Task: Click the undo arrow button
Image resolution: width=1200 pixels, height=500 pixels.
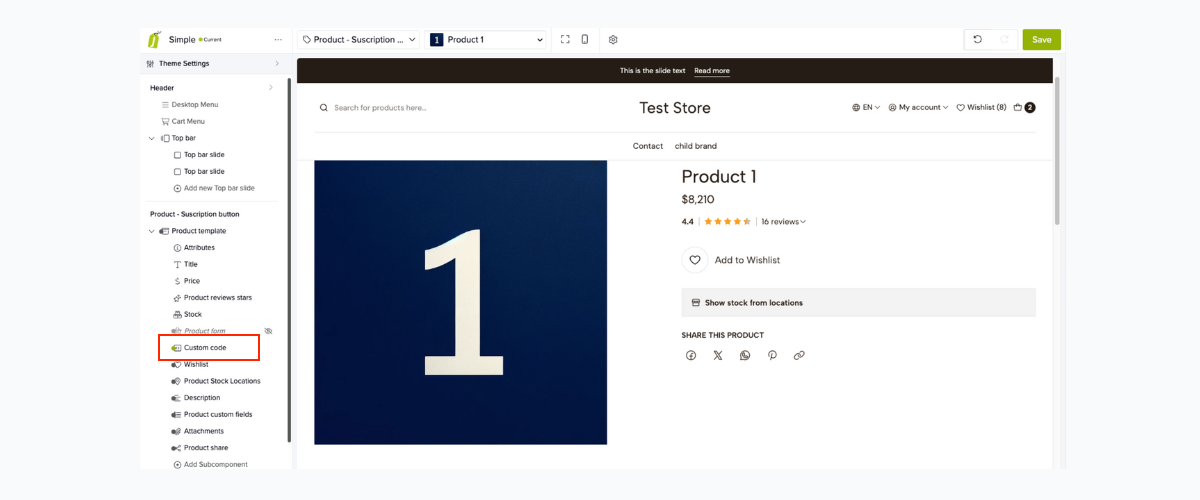Action: (978, 40)
